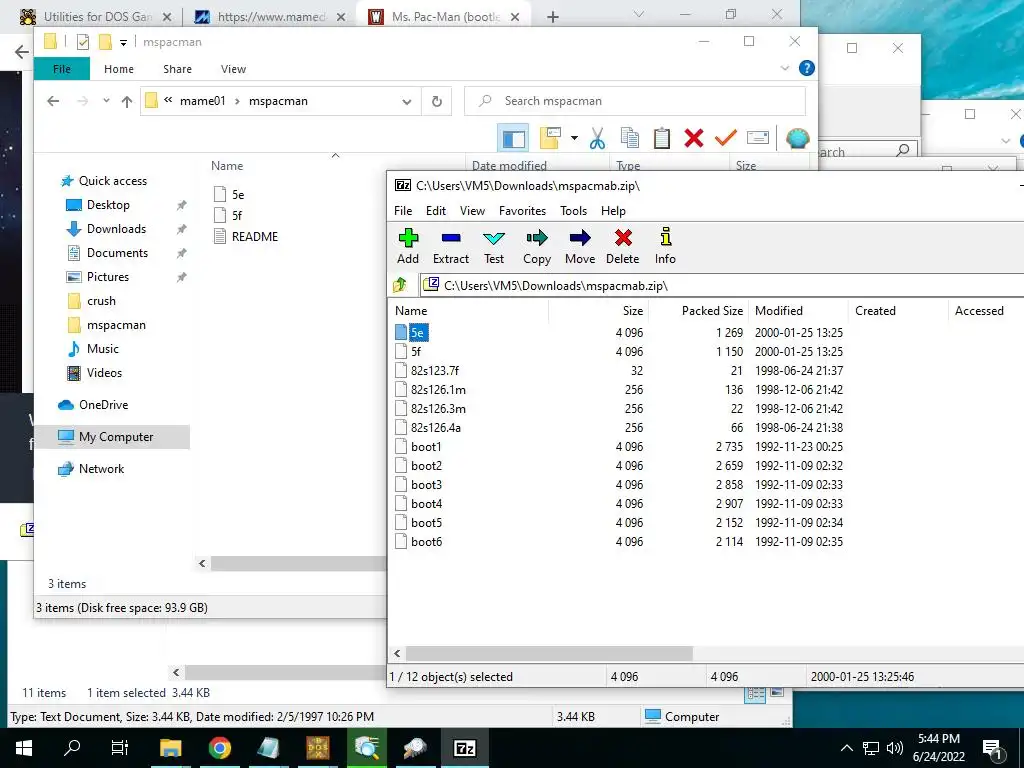Open 7-Zip File menu
1024x768 pixels.
[x=403, y=210]
